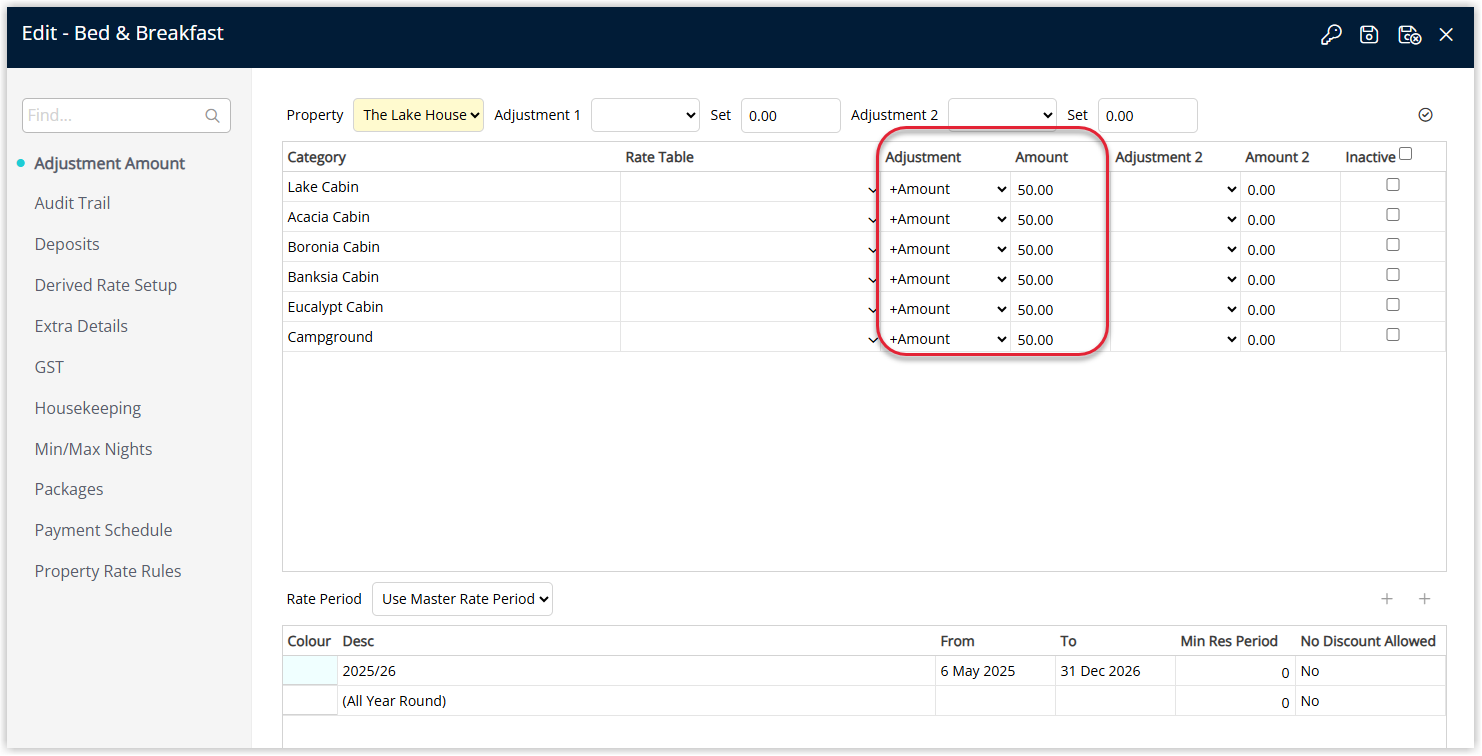Open Eucalypt Cabin Rate Table dropdown

click(x=750, y=309)
